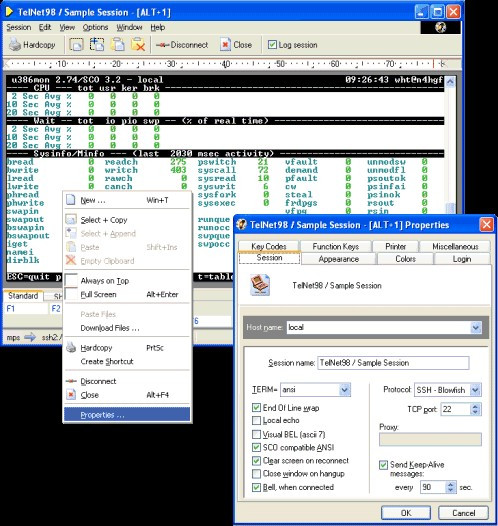
Task: Click the TCP port input field
Action: point(455,409)
